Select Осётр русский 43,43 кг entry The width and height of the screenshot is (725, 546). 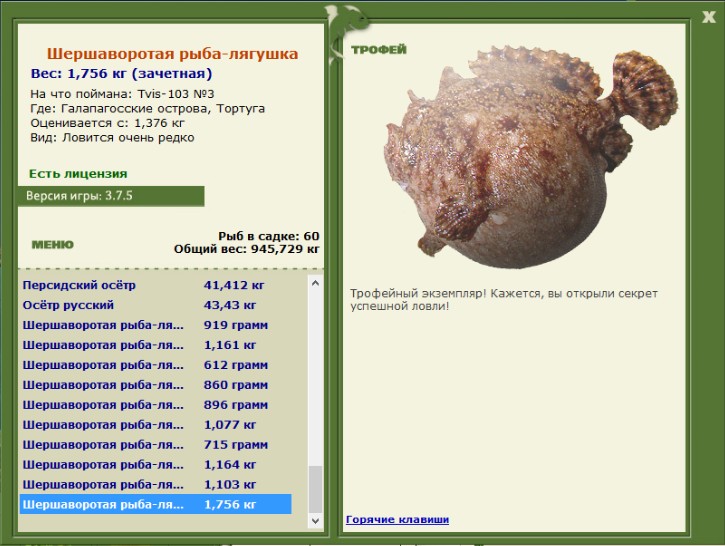155,305
